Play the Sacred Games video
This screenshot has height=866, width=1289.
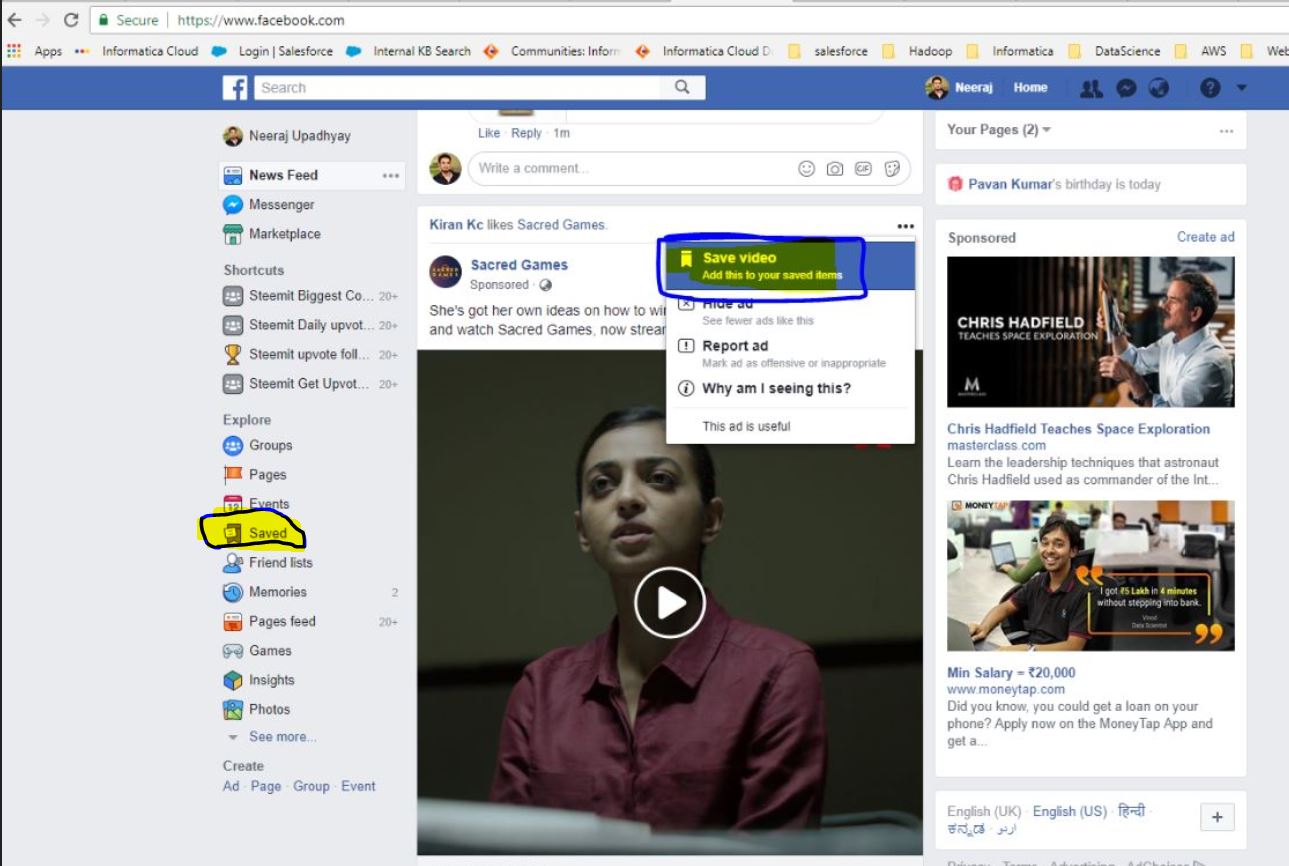(x=670, y=602)
